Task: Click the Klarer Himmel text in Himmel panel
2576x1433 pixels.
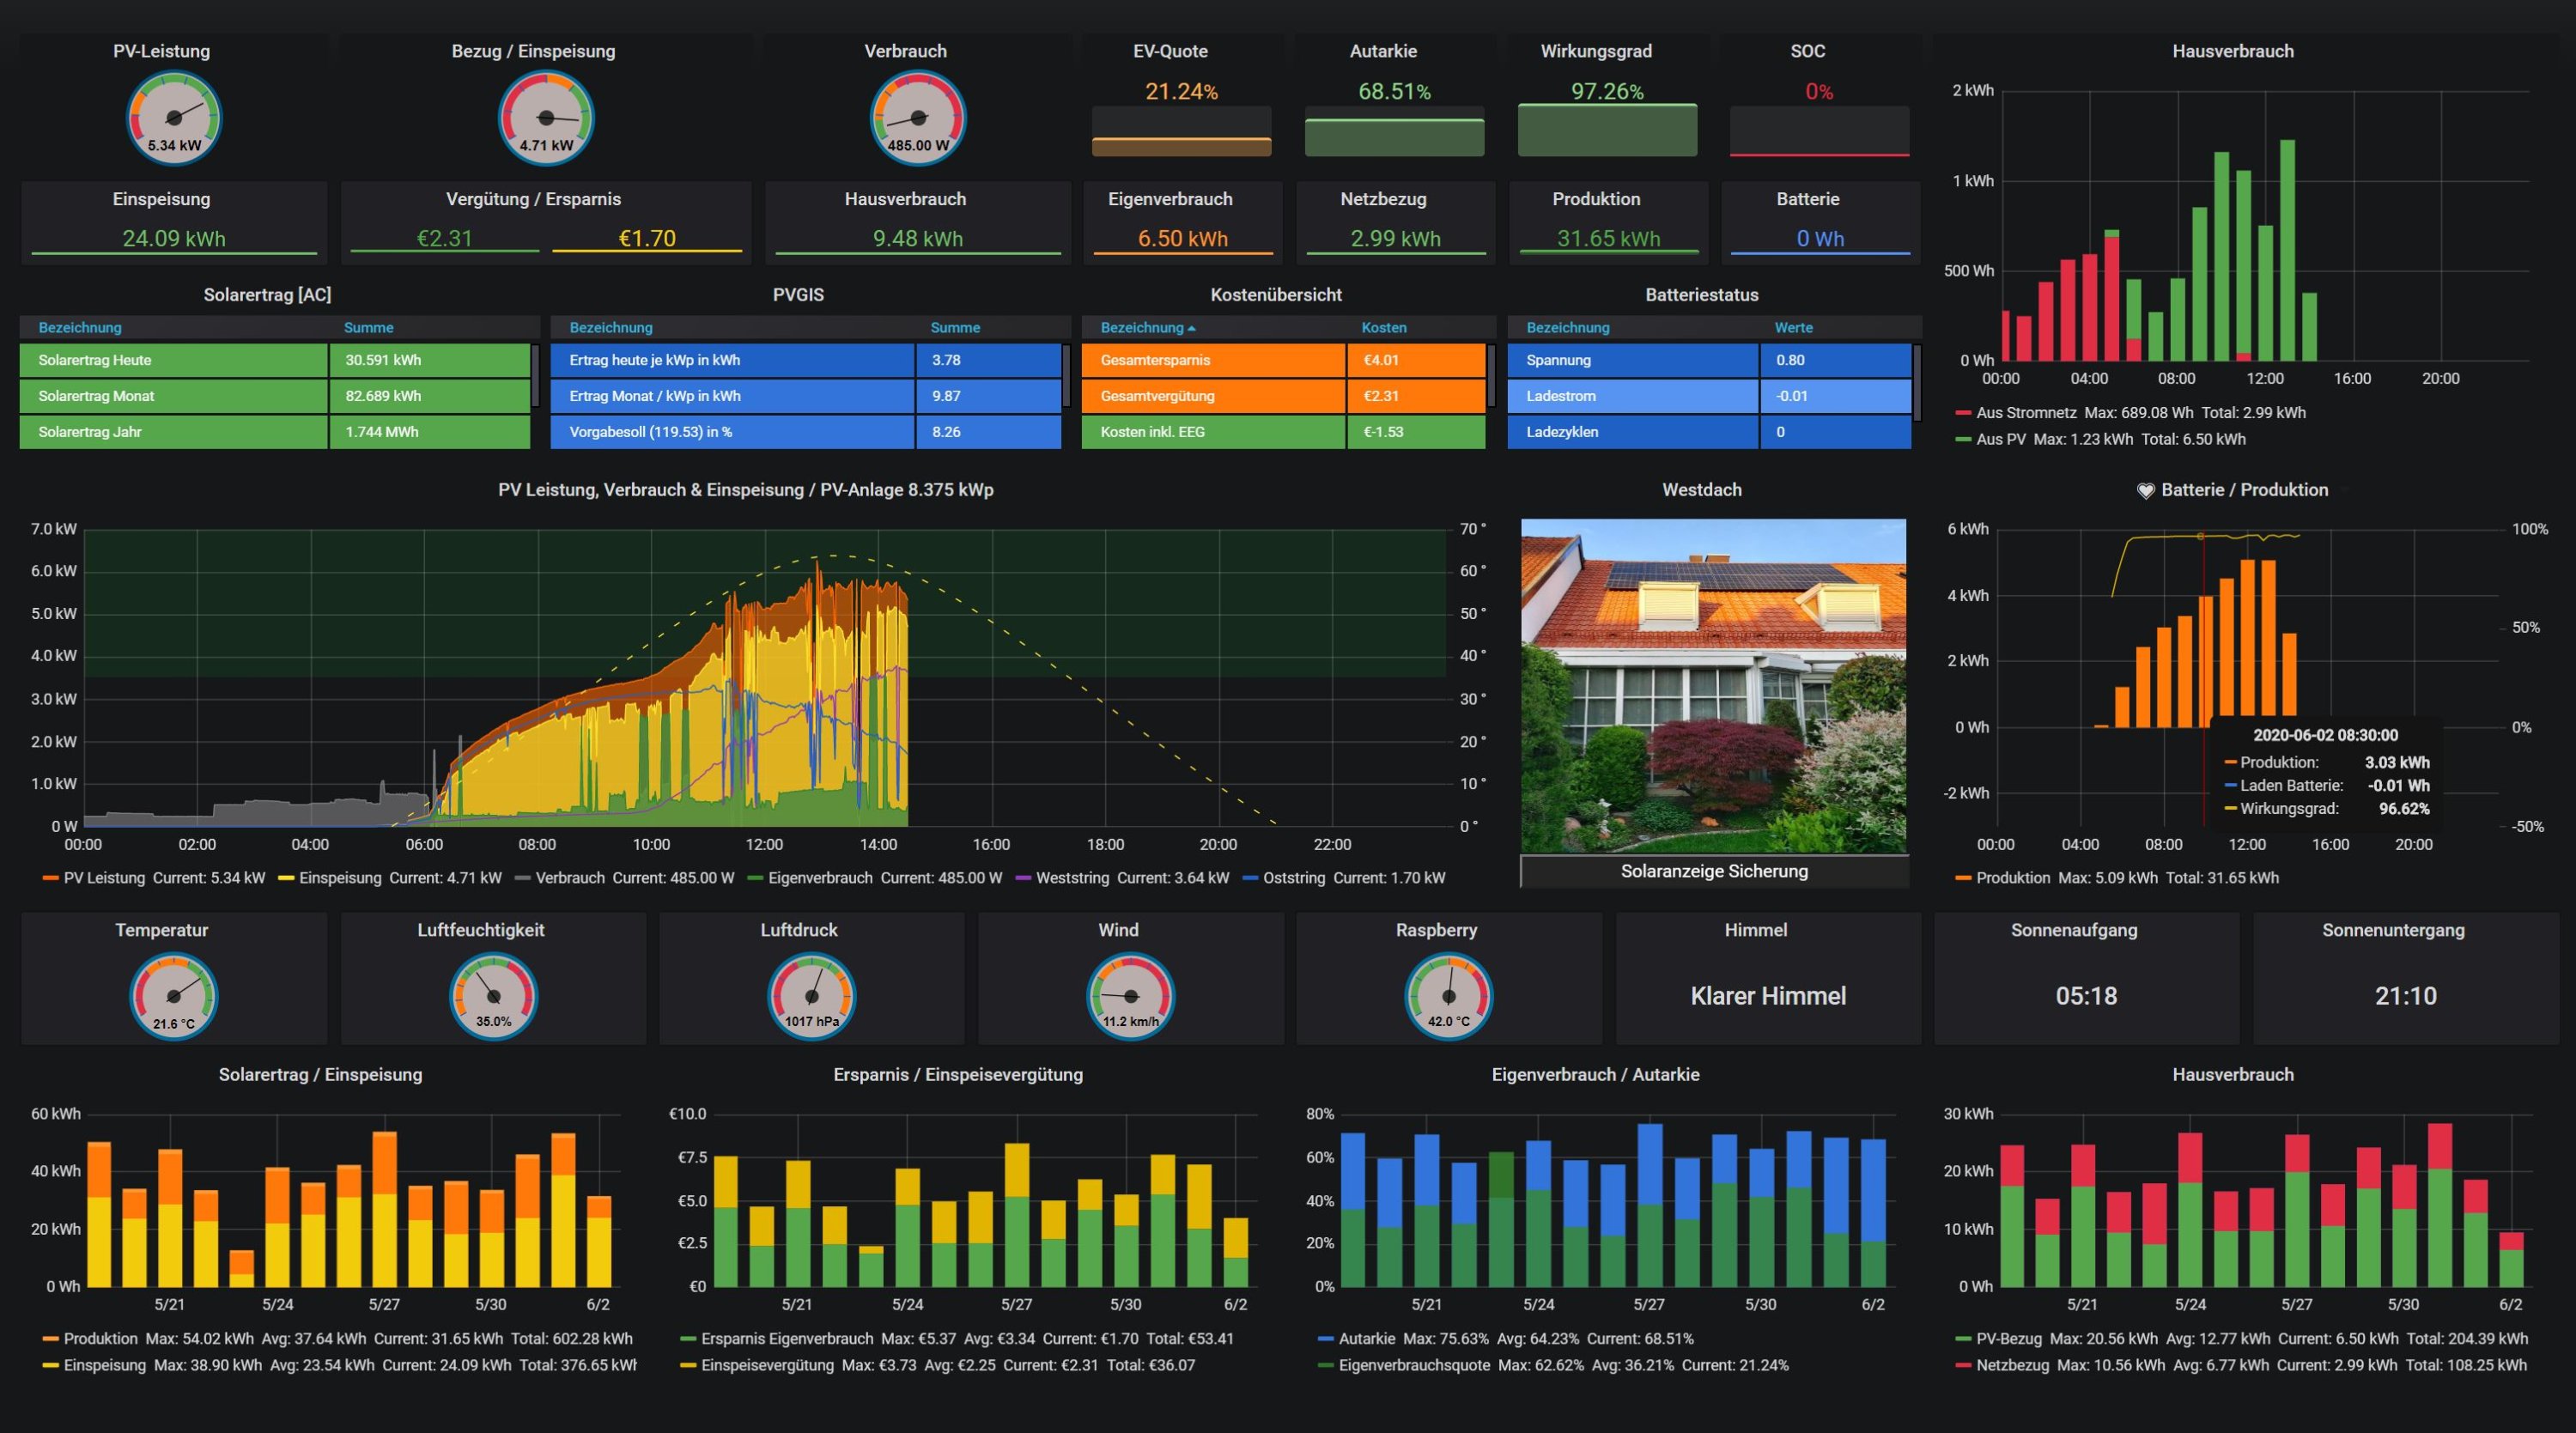Action: (x=1767, y=996)
